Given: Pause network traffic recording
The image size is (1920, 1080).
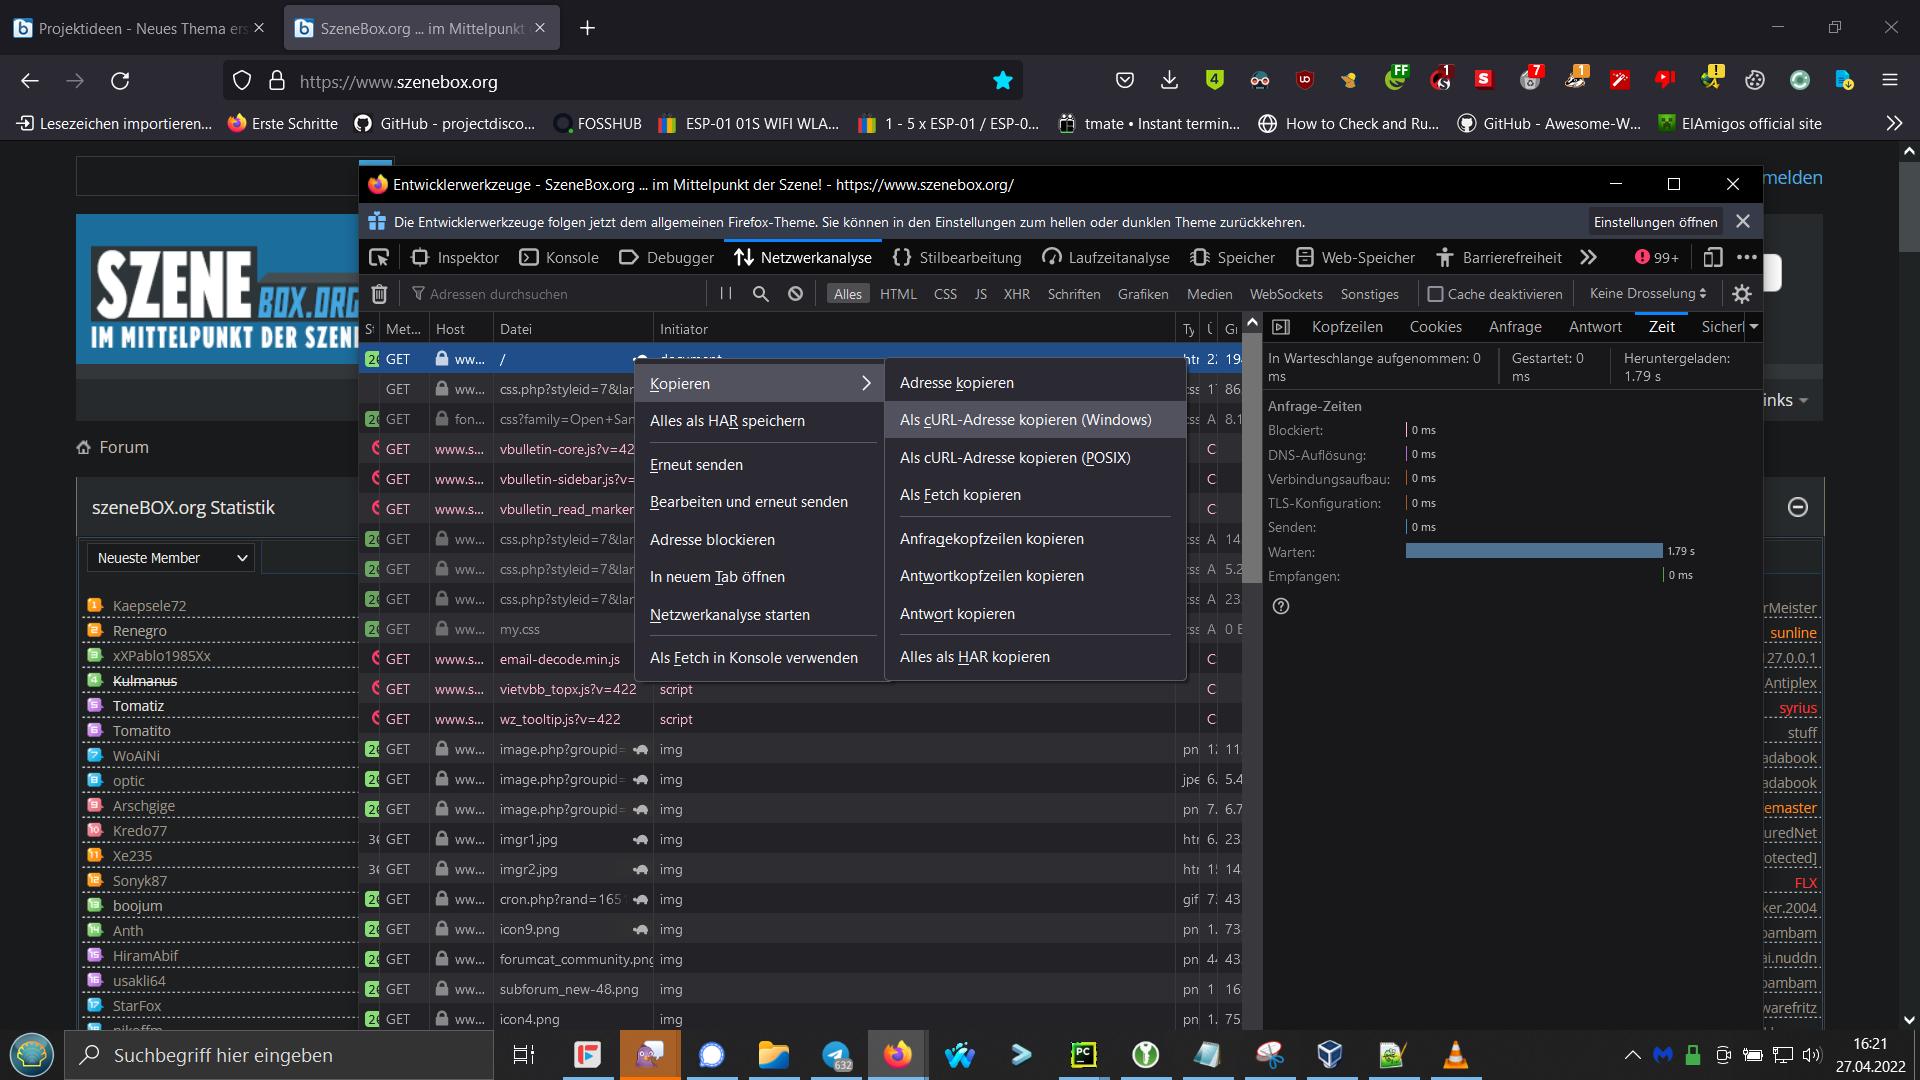Looking at the screenshot, I should pos(727,293).
